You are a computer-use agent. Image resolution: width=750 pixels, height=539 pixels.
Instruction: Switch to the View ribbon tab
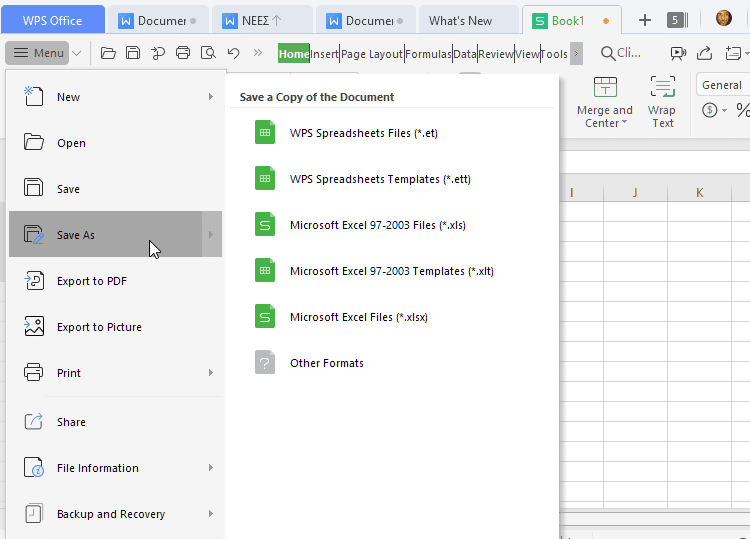[528, 54]
